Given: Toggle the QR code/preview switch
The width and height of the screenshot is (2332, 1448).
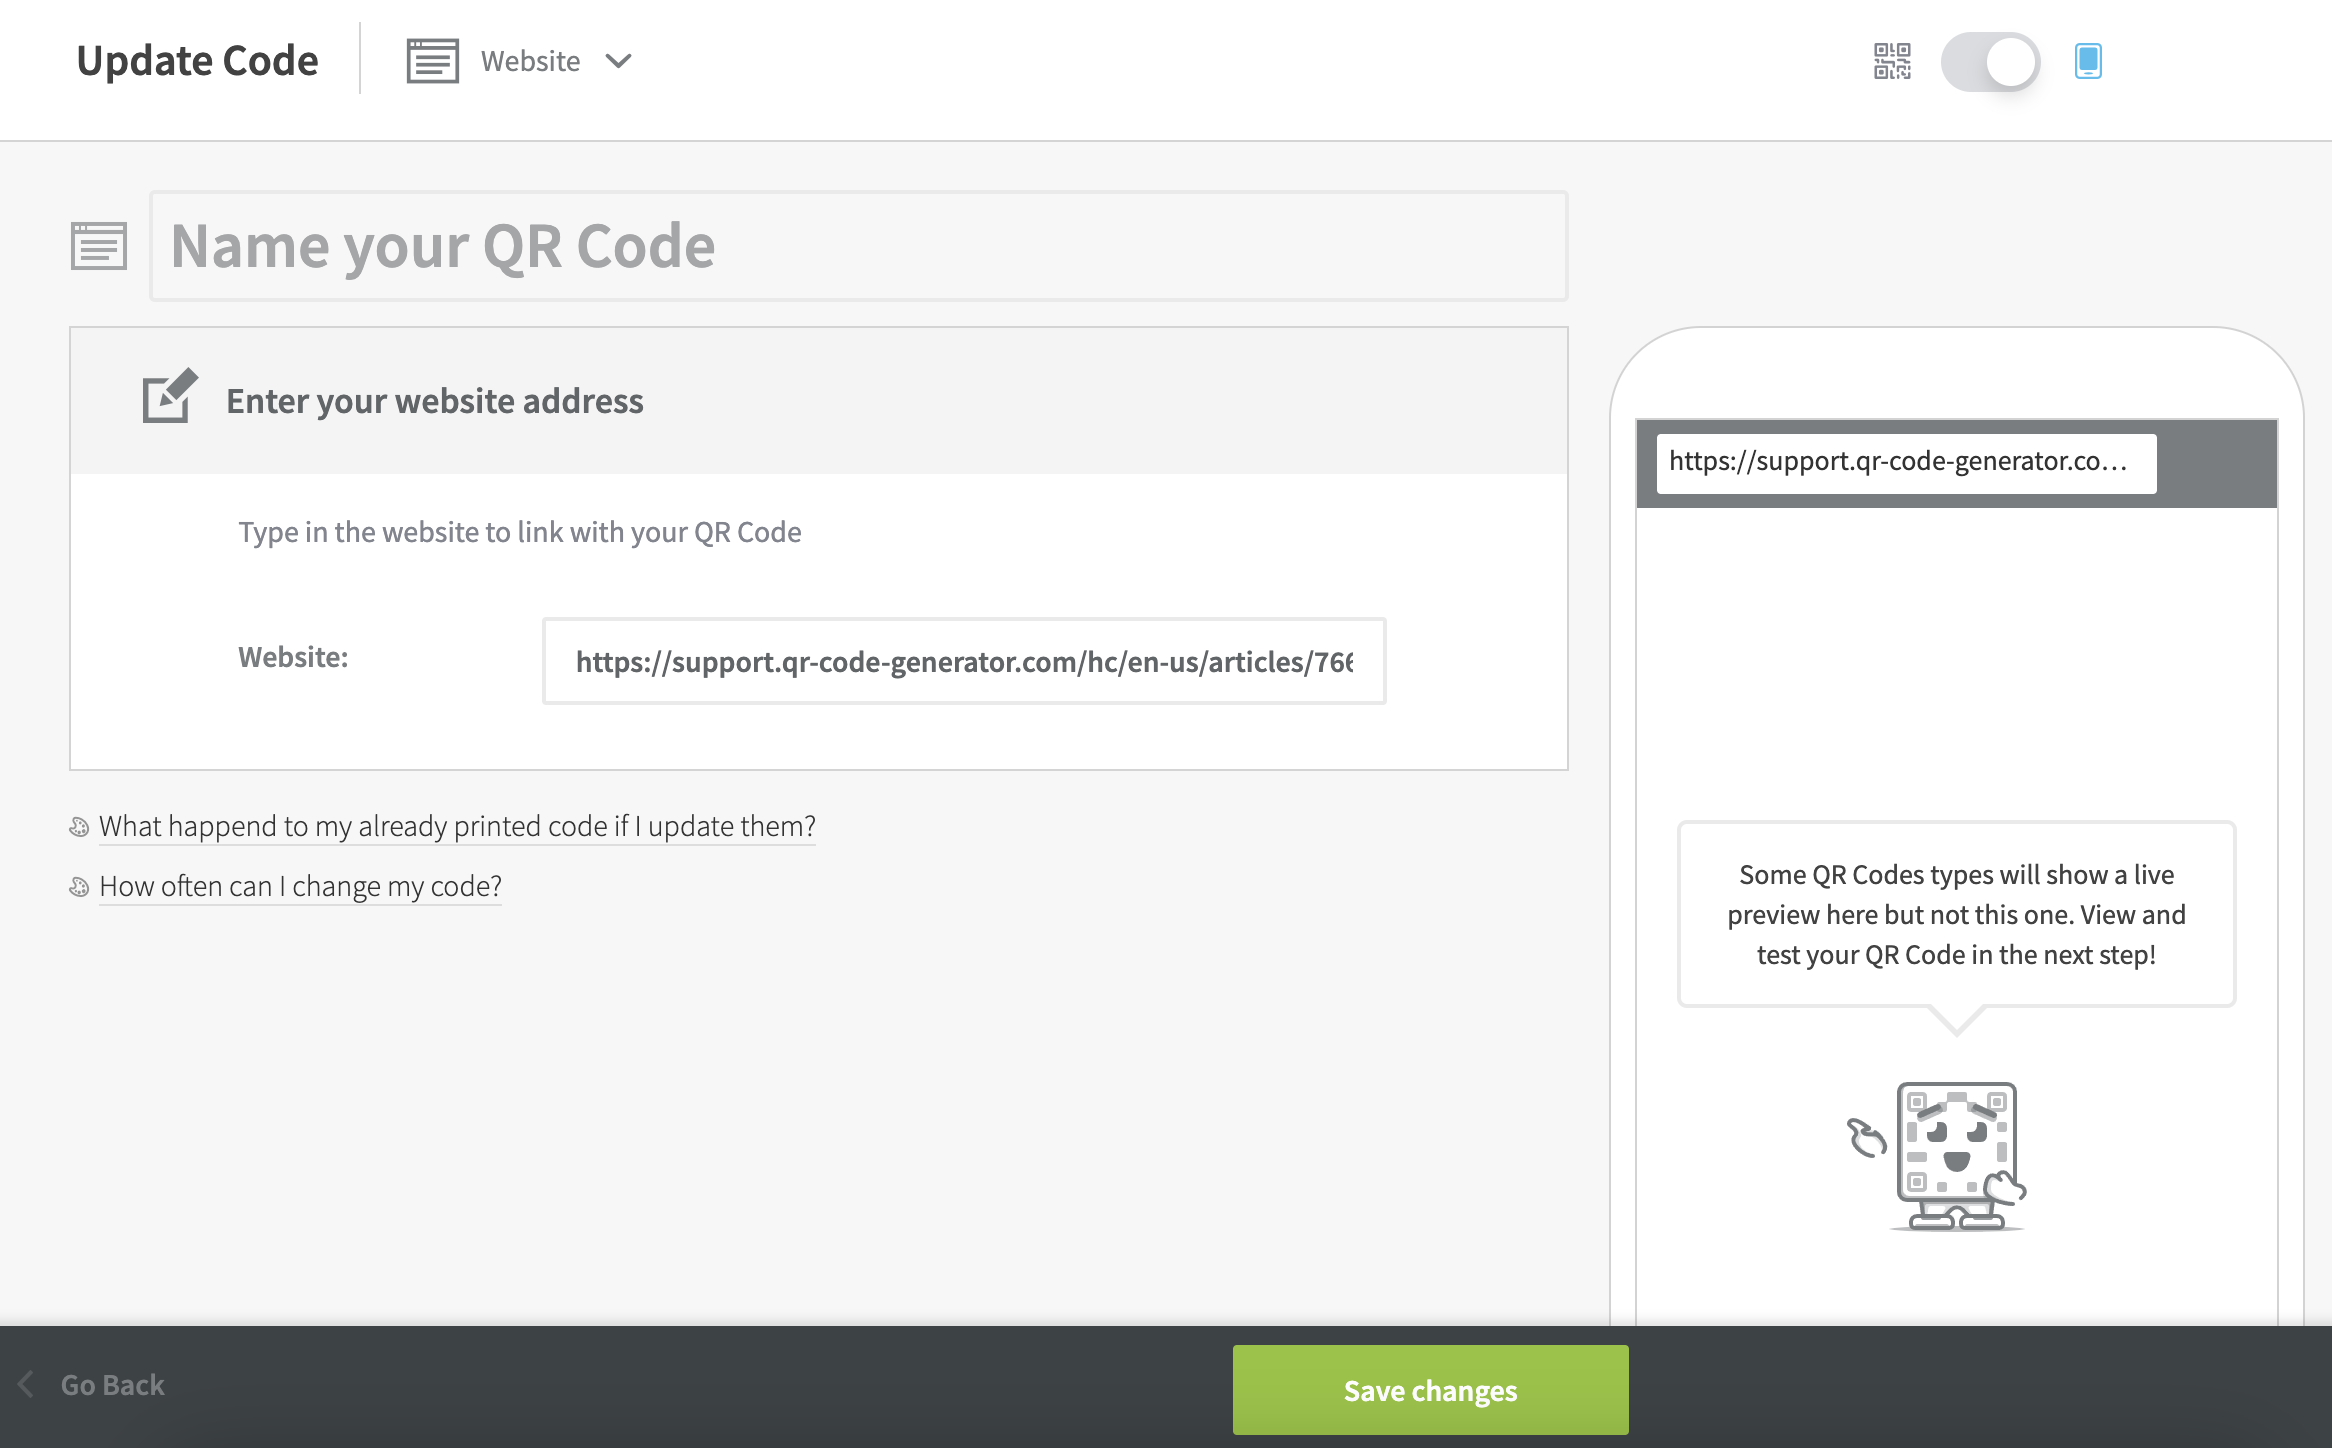Looking at the screenshot, I should (x=1990, y=62).
